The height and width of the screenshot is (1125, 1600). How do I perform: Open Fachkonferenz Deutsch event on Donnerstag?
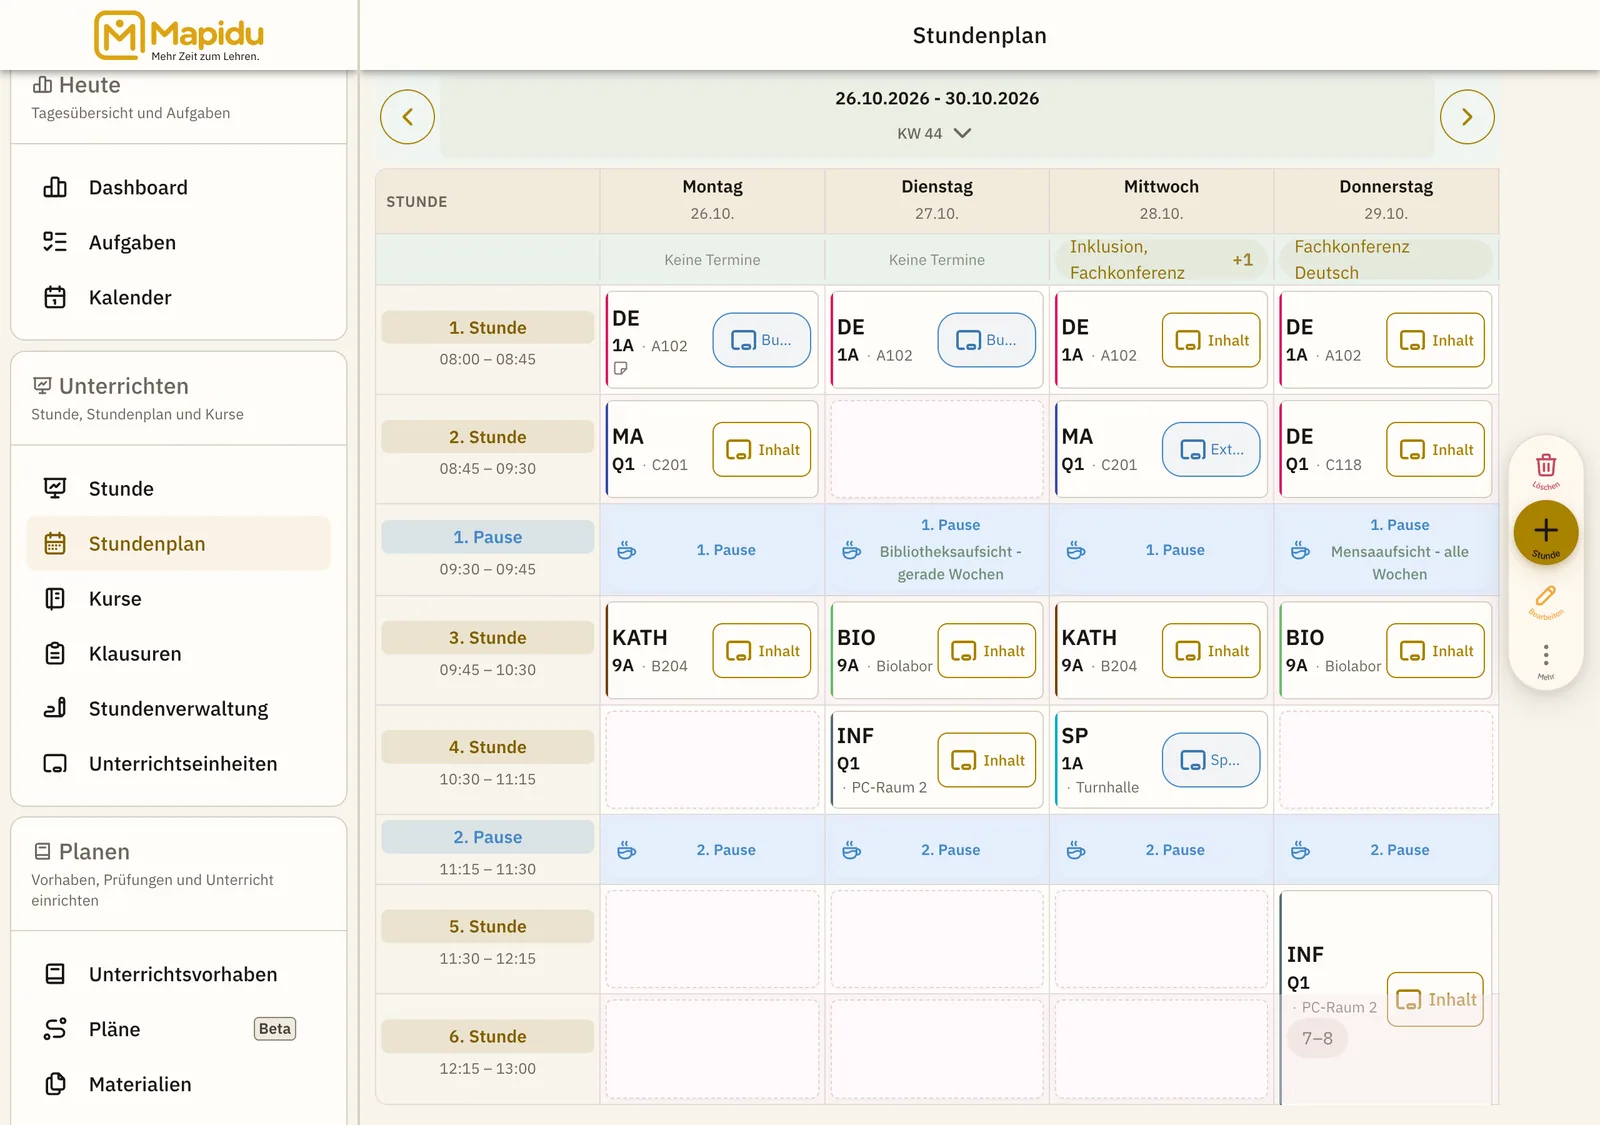[1386, 260]
